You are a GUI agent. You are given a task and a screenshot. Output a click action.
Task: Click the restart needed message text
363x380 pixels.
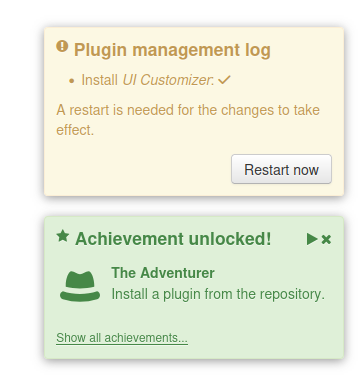188,120
